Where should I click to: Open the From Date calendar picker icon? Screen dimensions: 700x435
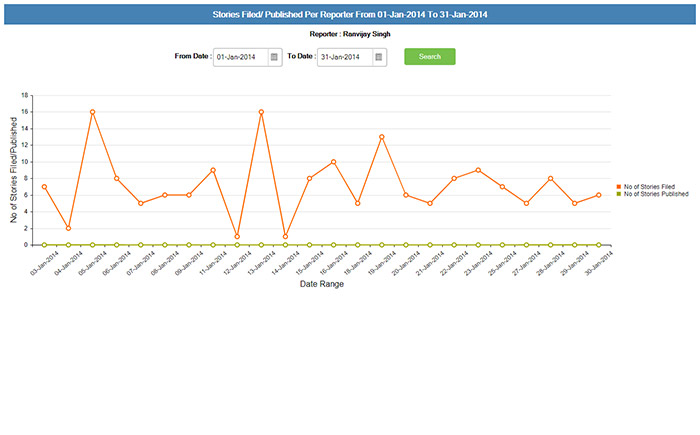coord(275,57)
